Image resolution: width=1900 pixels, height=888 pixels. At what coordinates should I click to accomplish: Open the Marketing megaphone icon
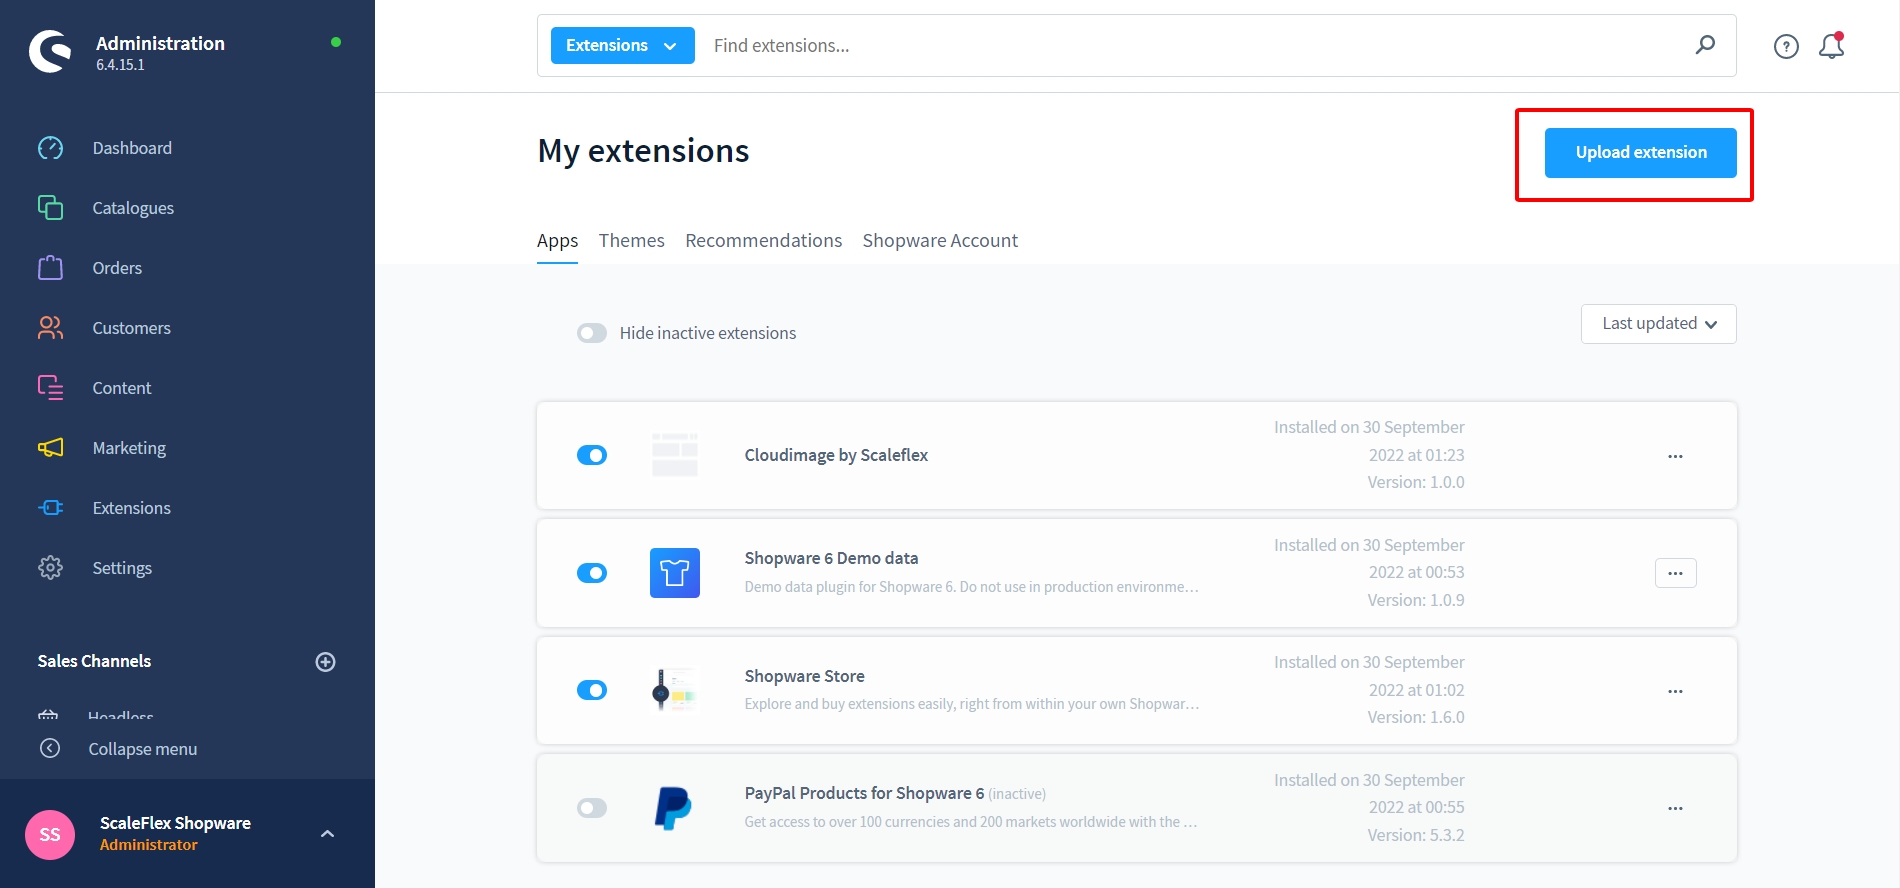pyautogui.click(x=50, y=448)
